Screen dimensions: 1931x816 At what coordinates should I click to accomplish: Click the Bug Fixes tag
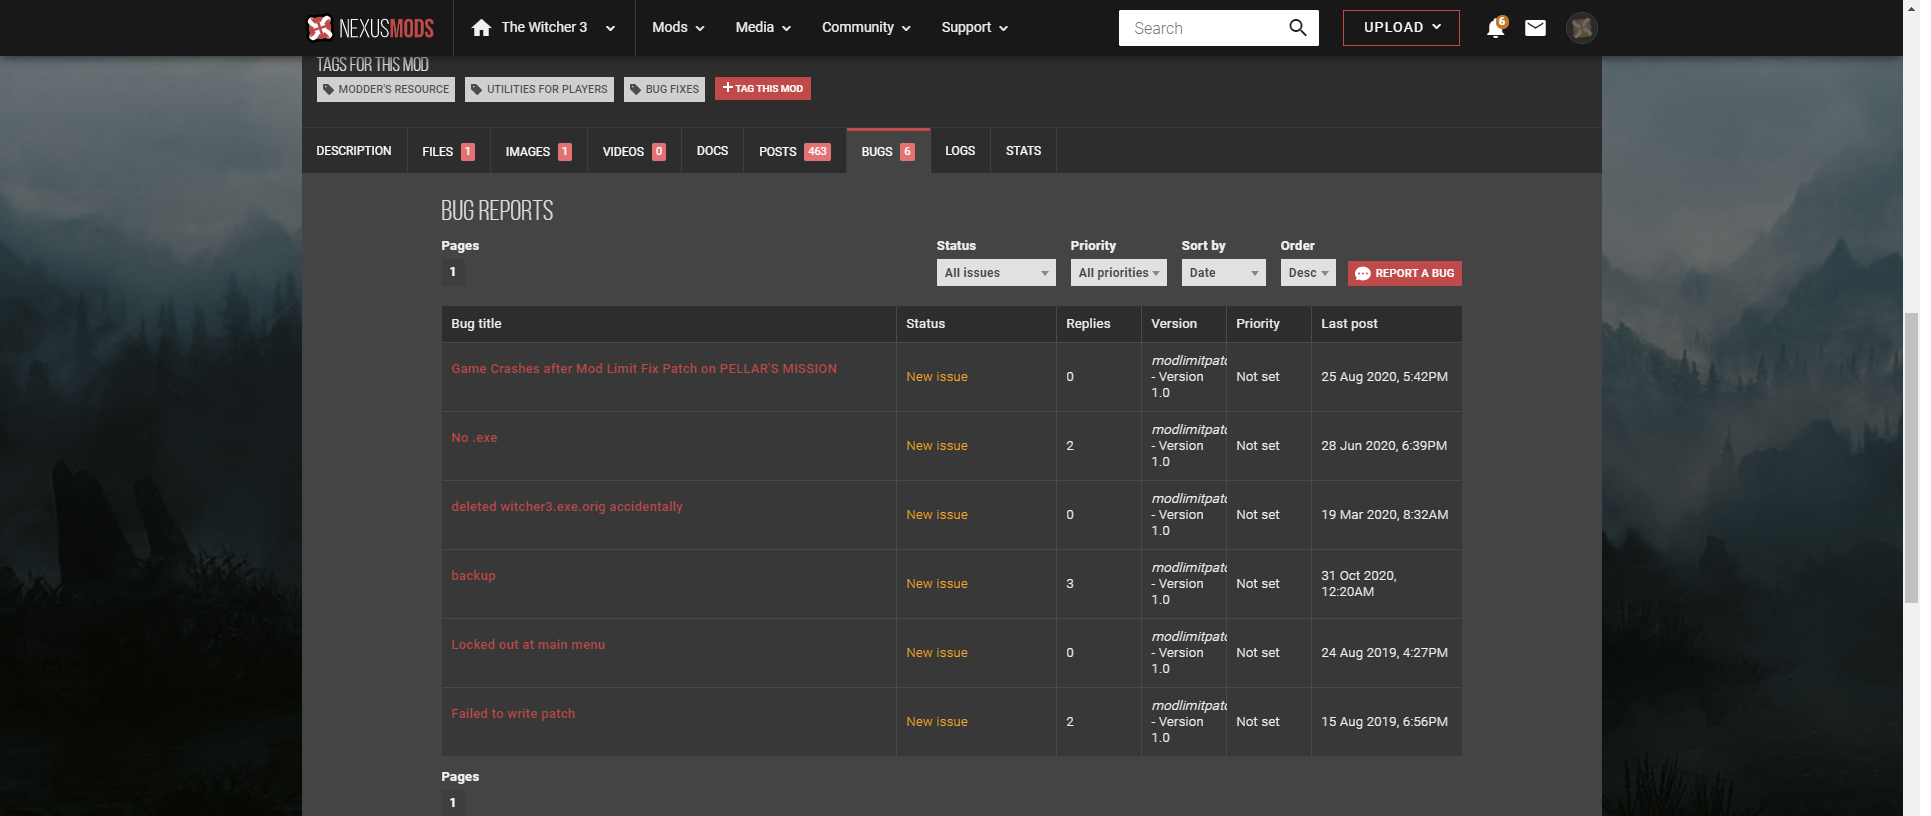tap(664, 89)
